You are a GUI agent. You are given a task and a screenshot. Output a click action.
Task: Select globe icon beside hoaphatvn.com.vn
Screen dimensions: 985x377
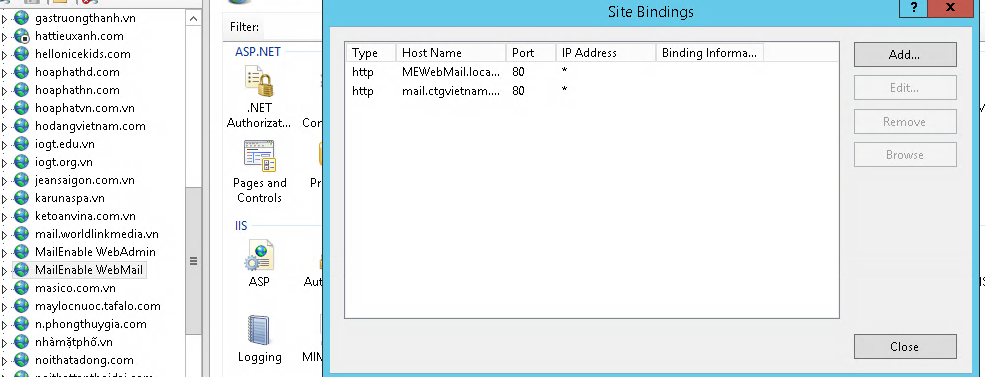tap(22, 108)
